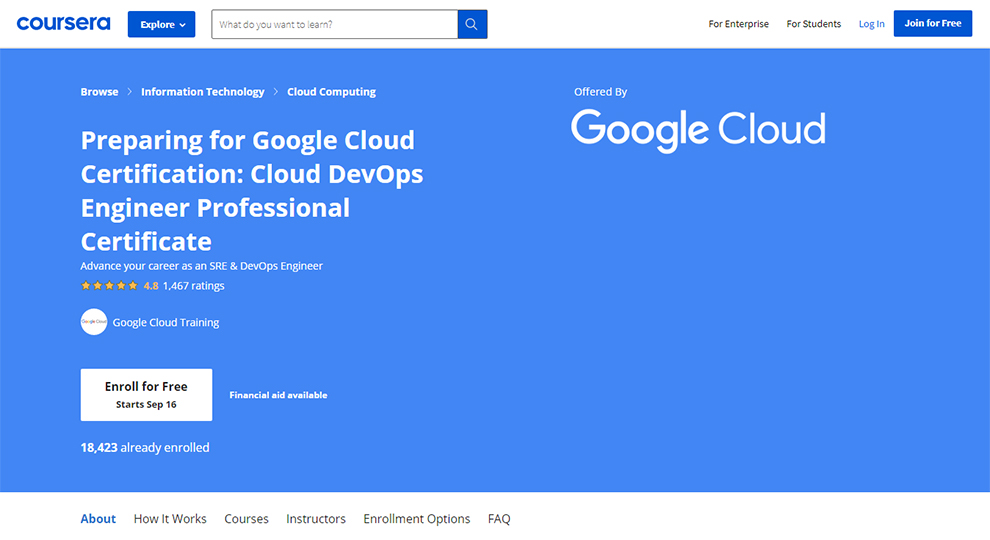Click the '18,423 already enrolled' text

tap(145, 447)
